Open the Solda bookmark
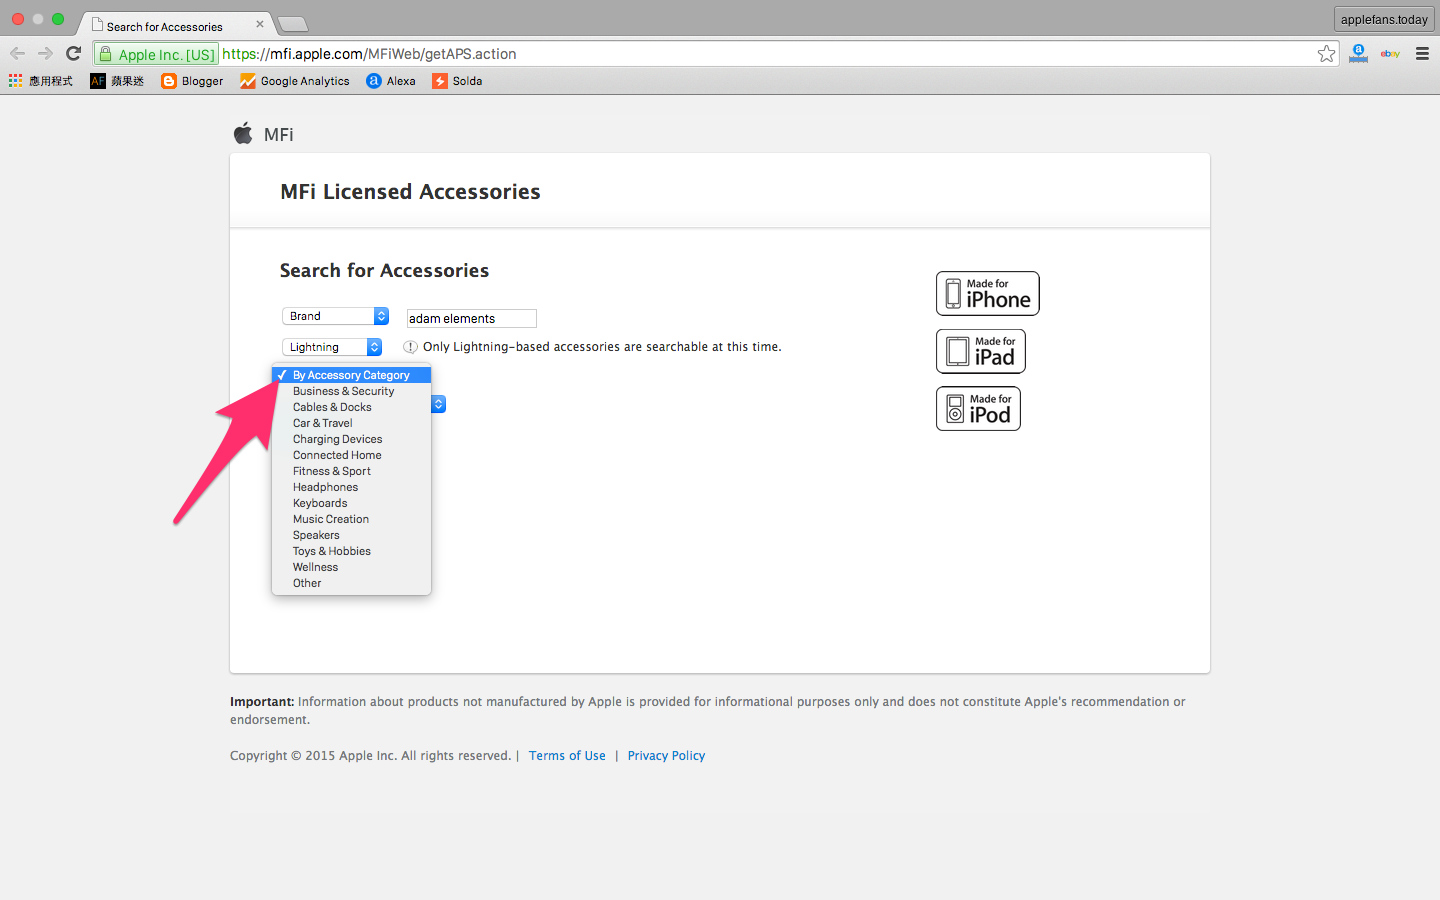The image size is (1440, 900). [x=457, y=81]
